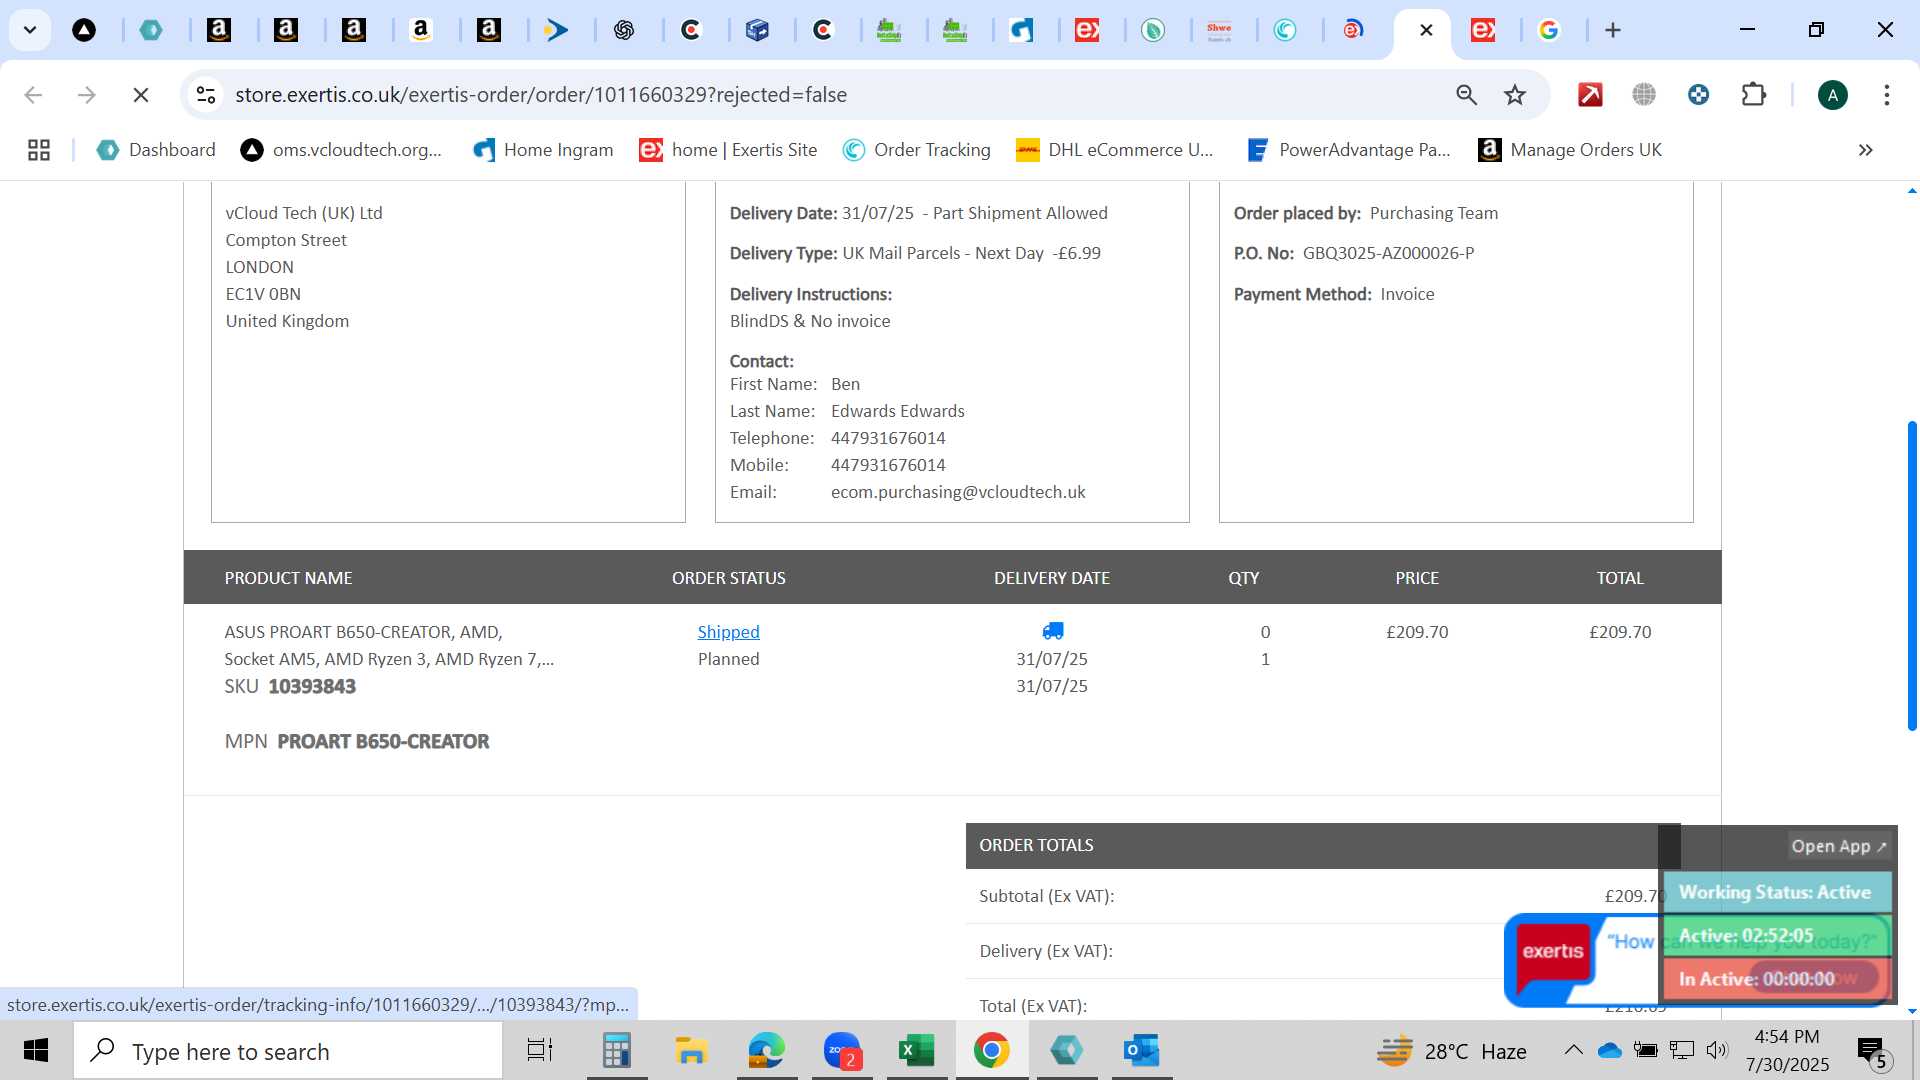
Task: Open the Manage Orders UK bookmark
Action: pos(1570,150)
